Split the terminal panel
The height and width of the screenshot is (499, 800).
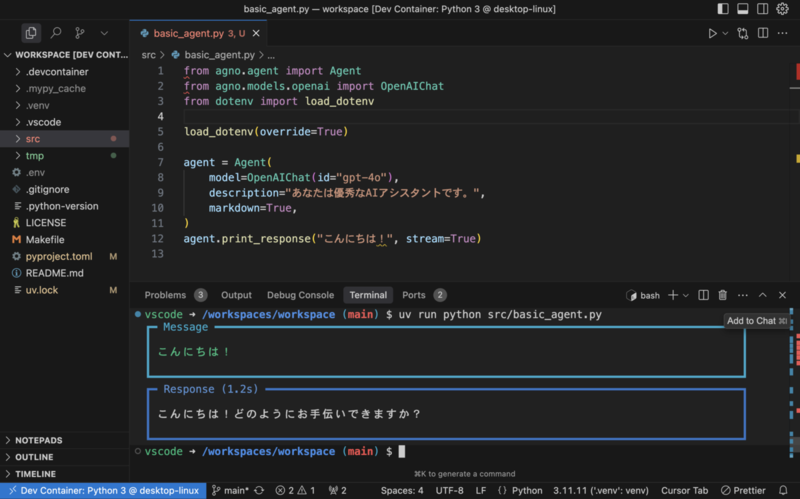point(703,295)
